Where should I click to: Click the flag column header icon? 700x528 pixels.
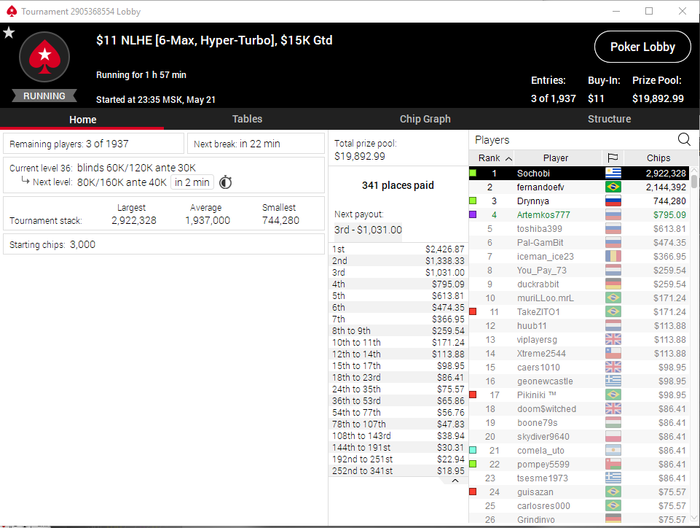[613, 158]
